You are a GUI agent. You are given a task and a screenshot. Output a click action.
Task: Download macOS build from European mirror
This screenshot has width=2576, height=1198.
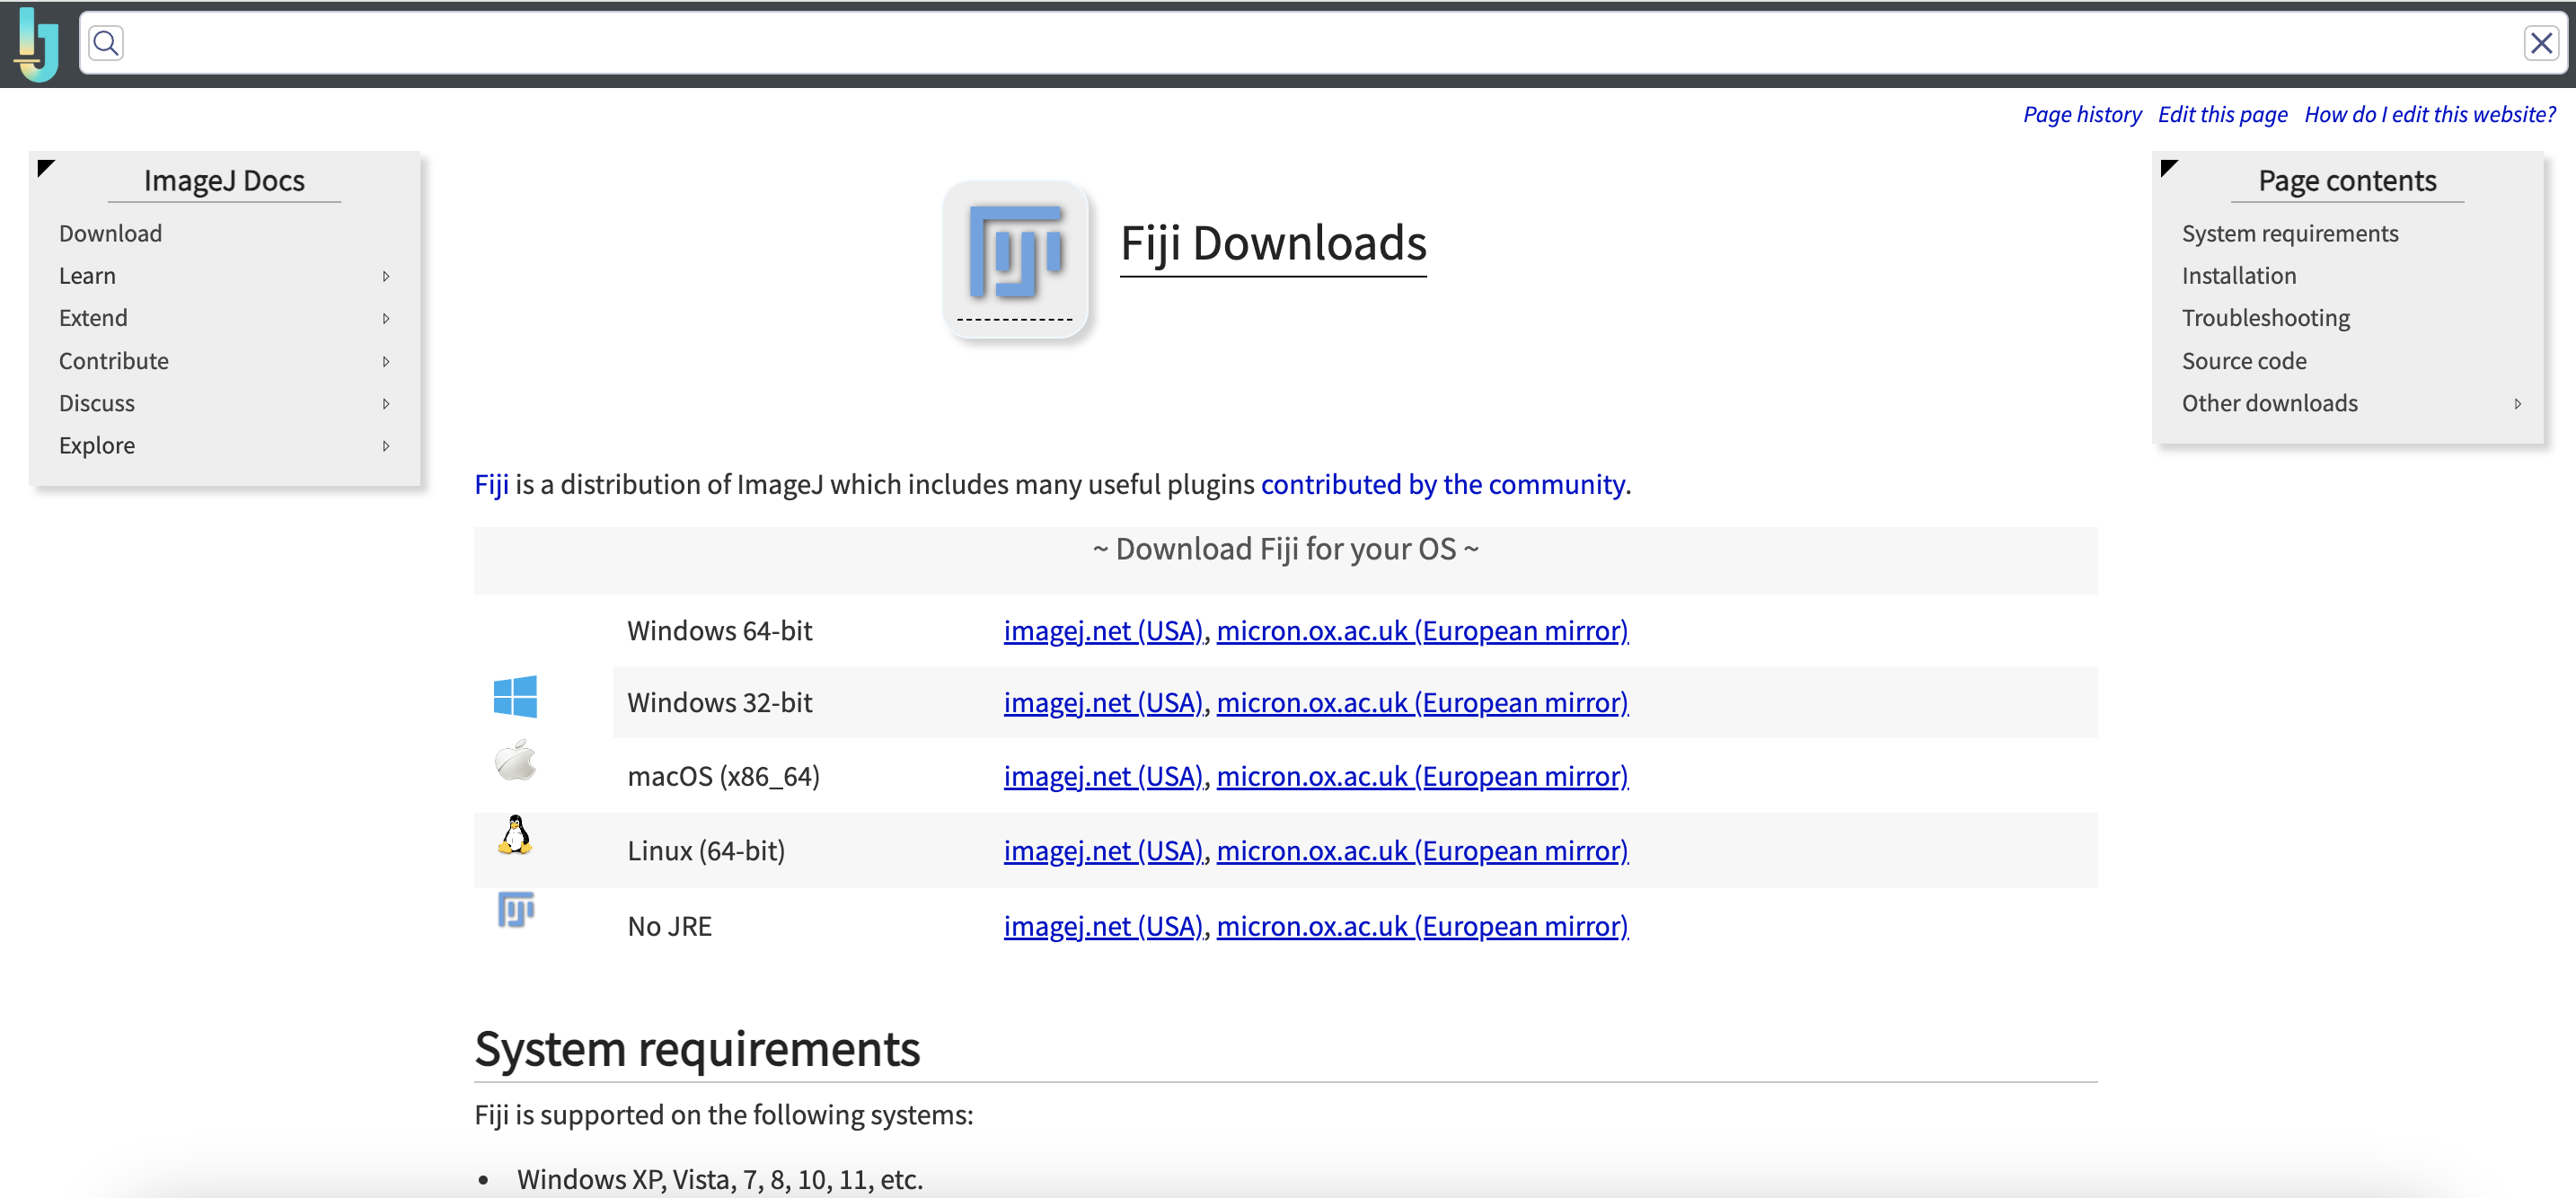coord(1422,776)
